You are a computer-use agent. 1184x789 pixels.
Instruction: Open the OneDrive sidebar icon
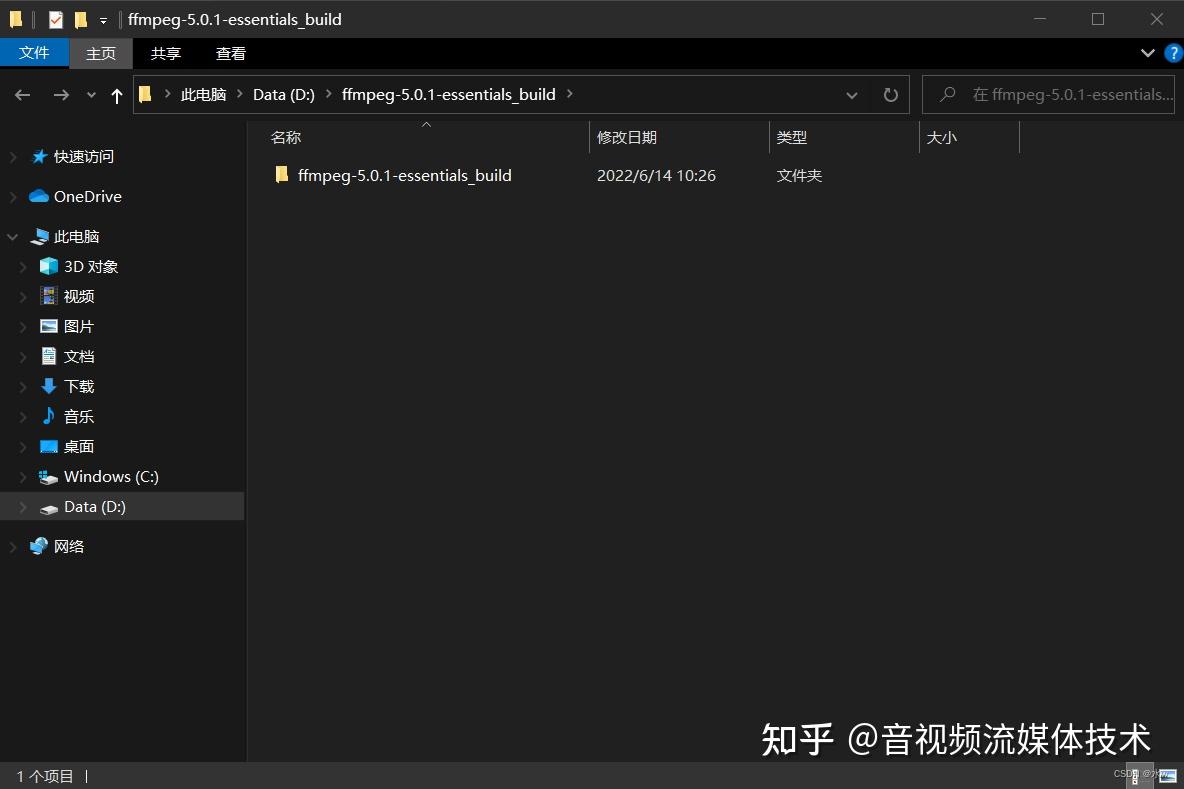[x=36, y=196]
